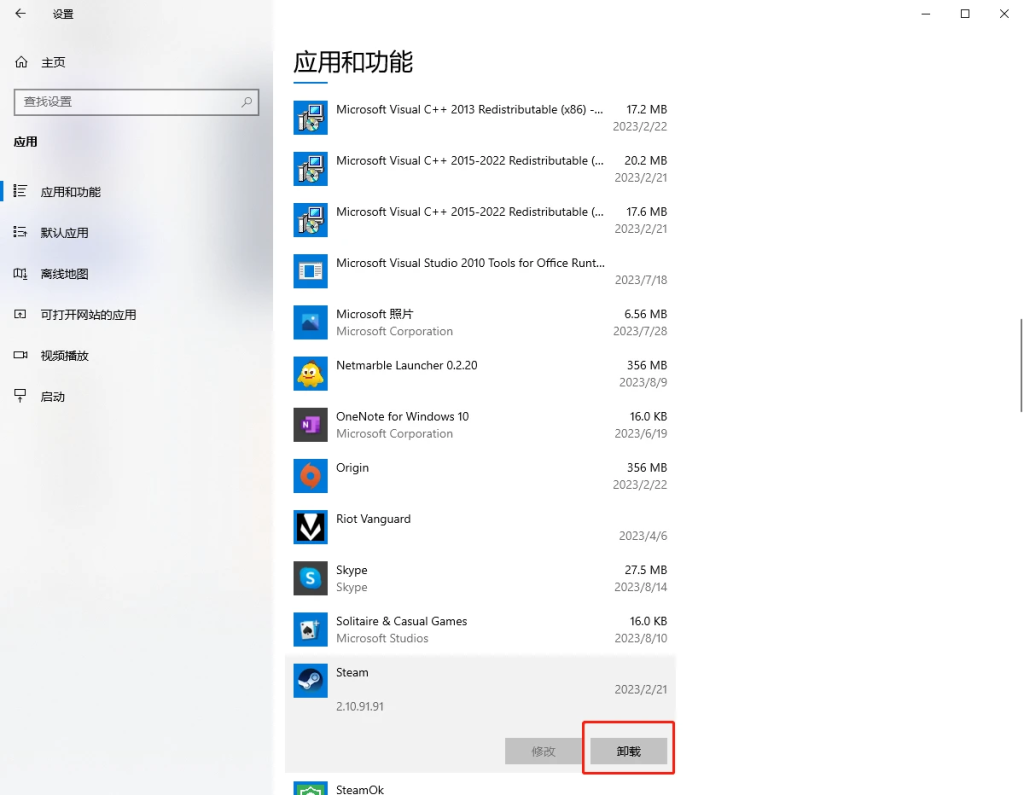
Task: Select the Netmarble Launcher 0.2.20 entry
Action: 480,374
